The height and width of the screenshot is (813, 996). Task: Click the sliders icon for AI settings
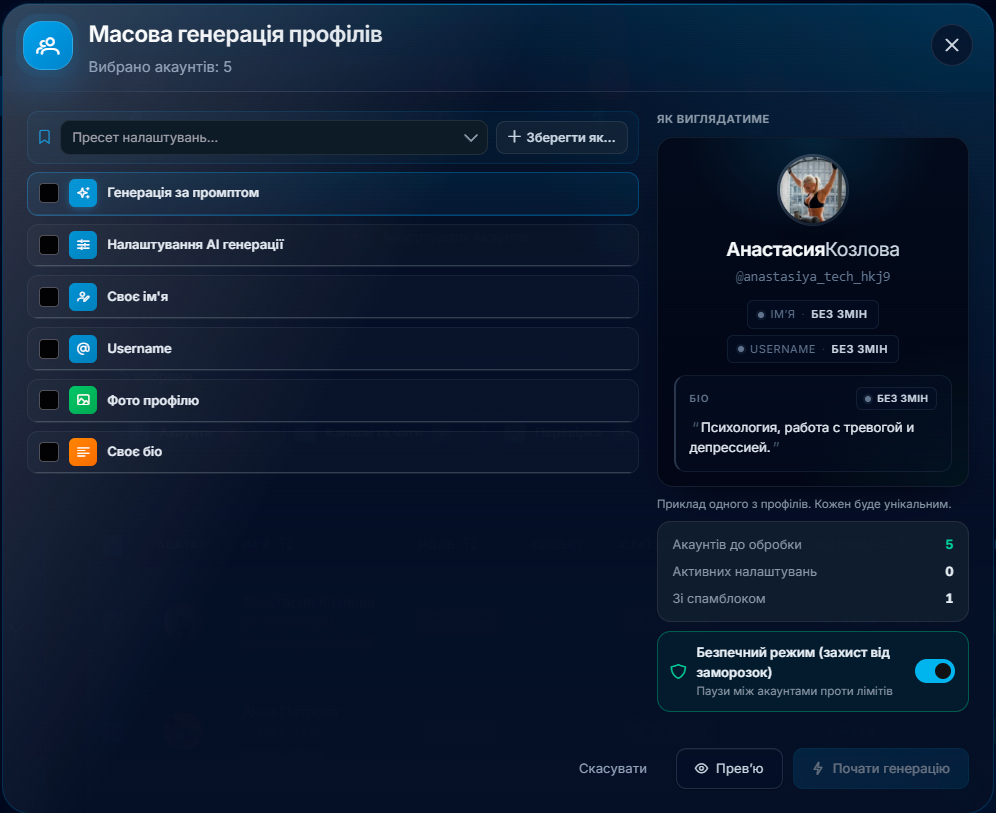click(83, 245)
